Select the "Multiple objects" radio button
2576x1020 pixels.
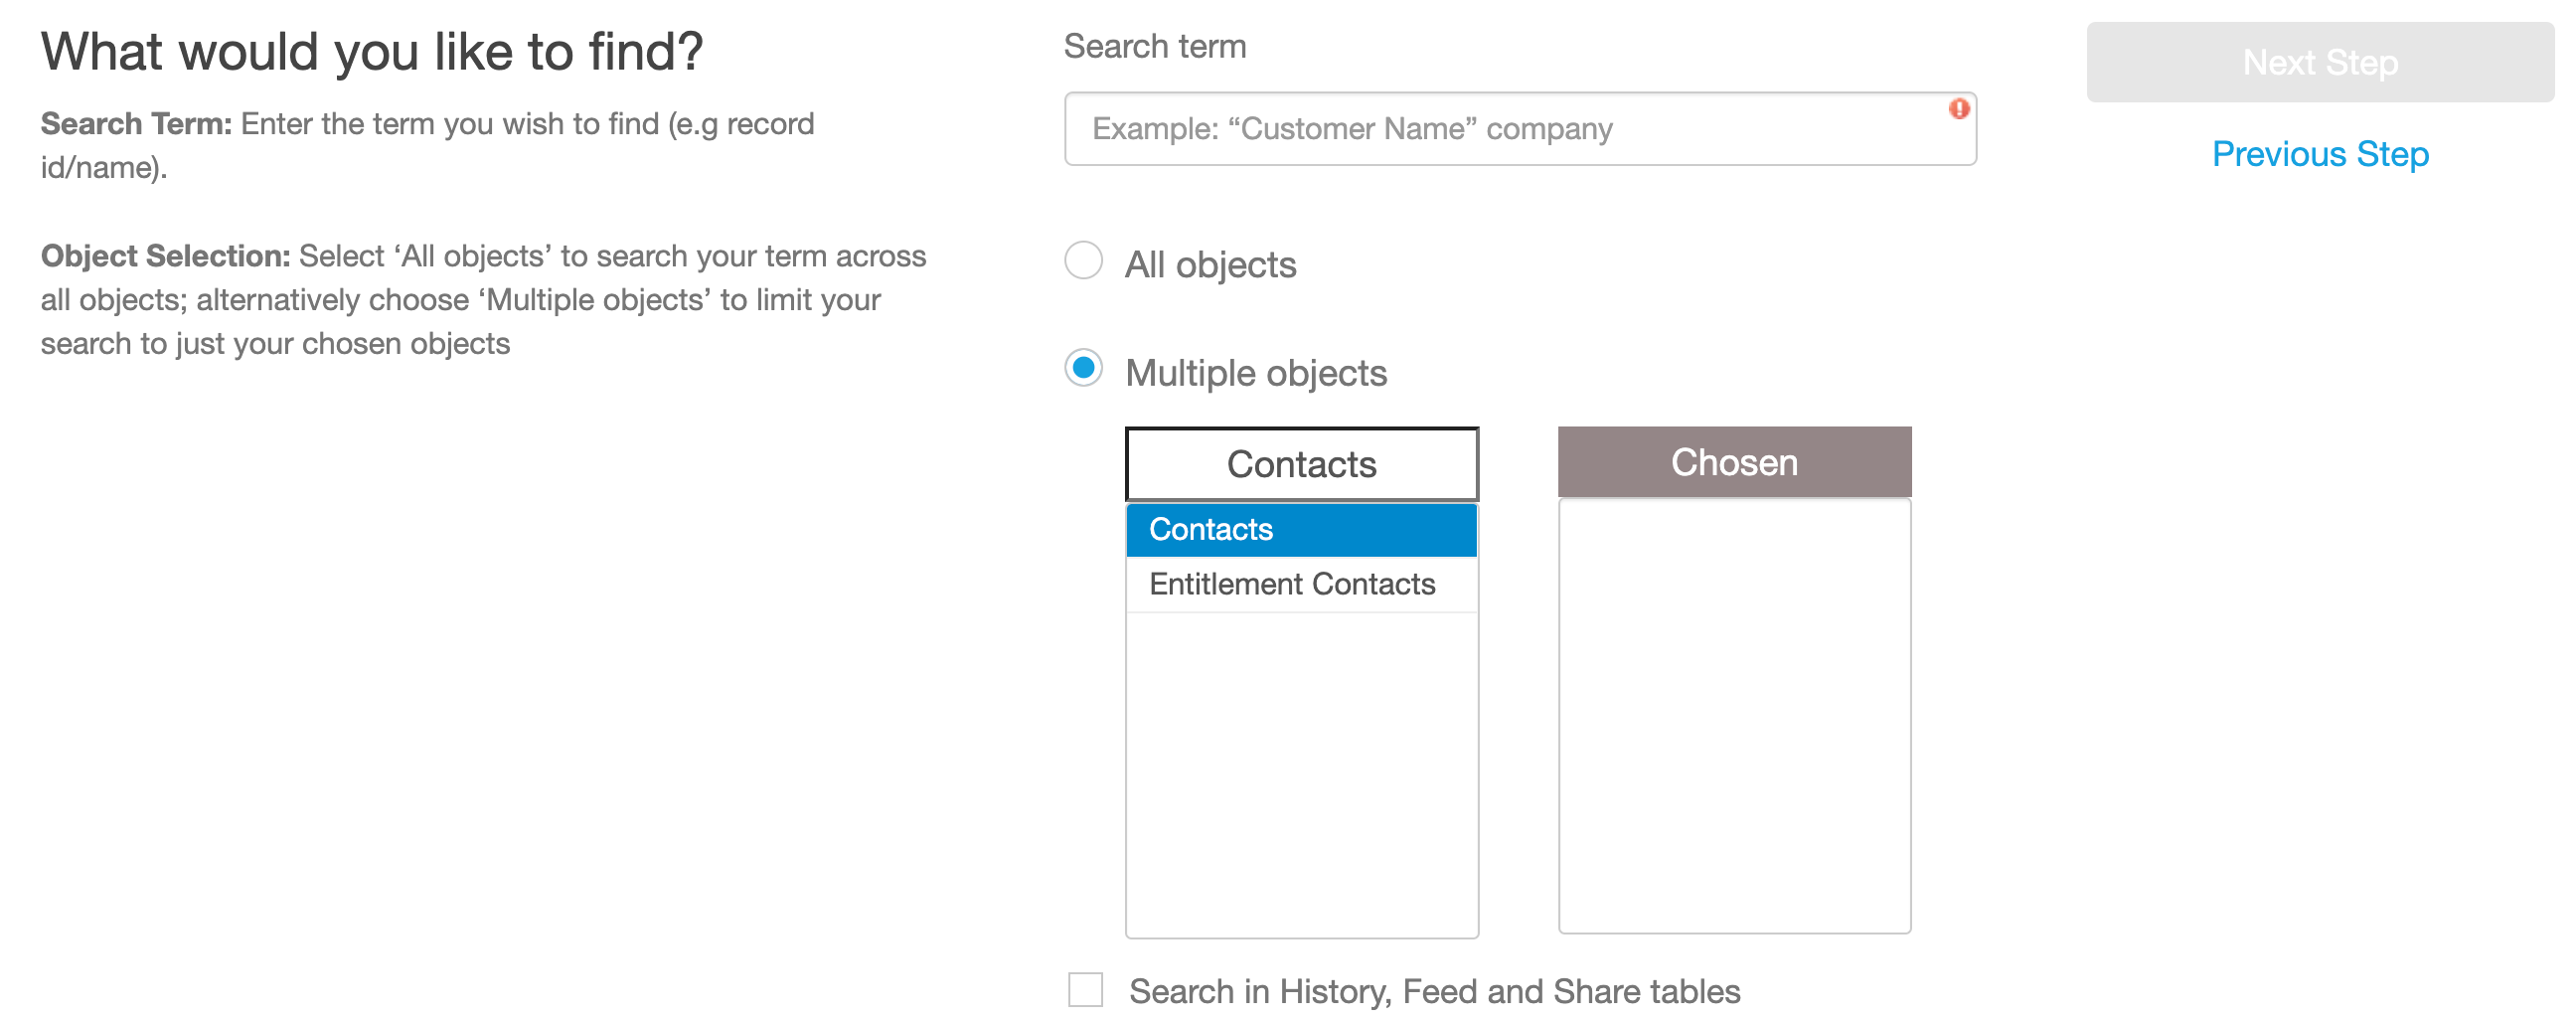pos(1083,372)
